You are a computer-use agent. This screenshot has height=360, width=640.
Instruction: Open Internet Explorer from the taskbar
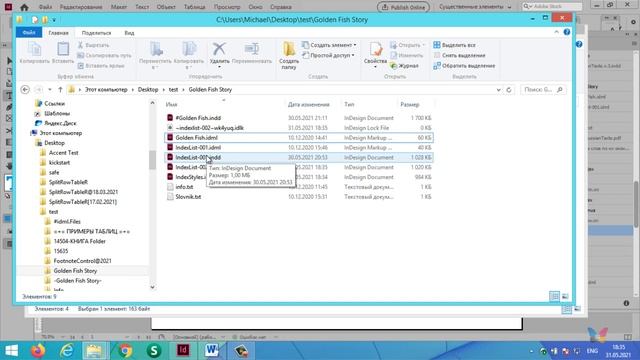pos(67,351)
